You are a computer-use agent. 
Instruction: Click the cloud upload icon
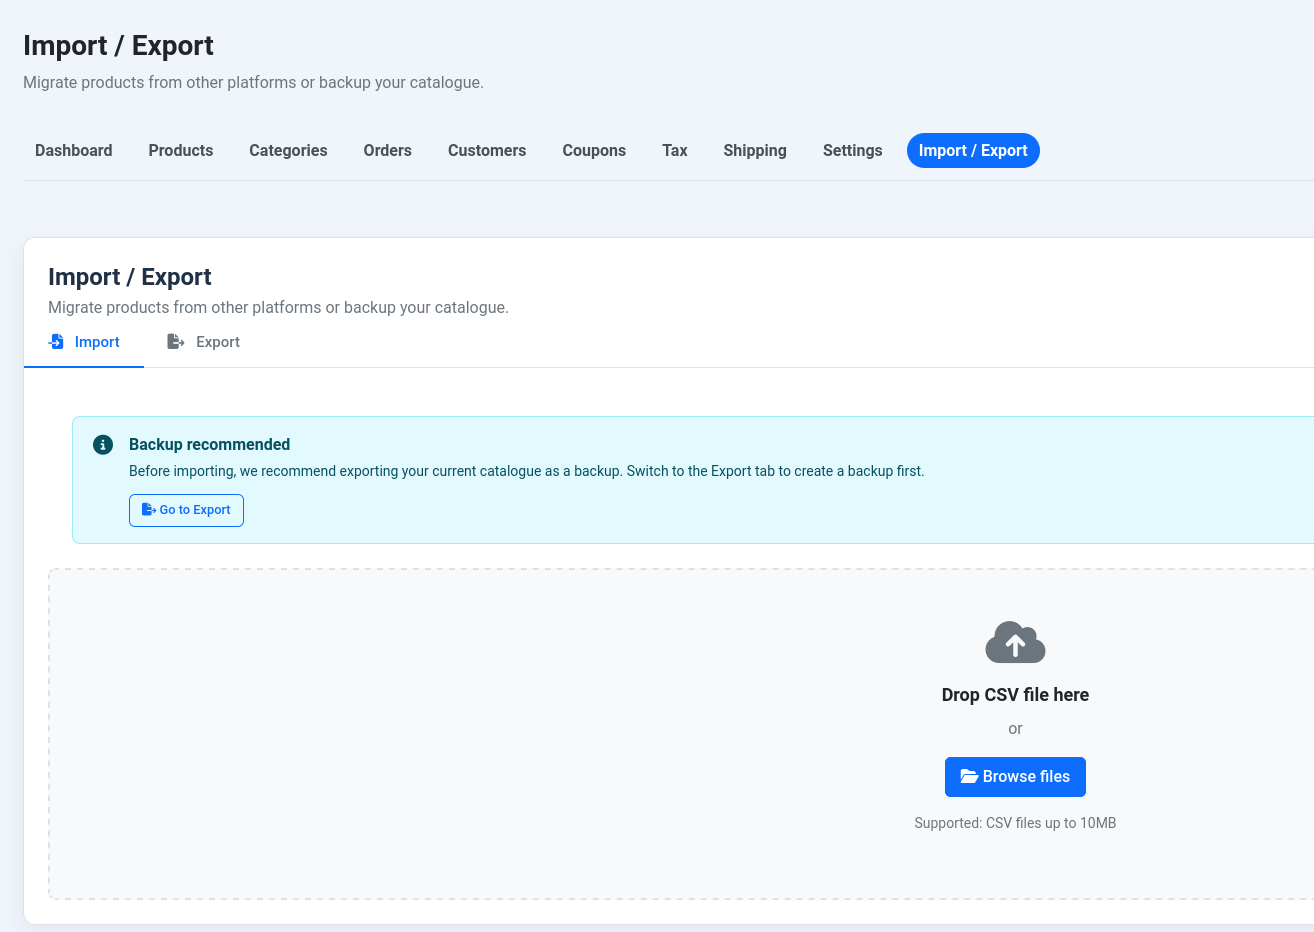pyautogui.click(x=1015, y=643)
